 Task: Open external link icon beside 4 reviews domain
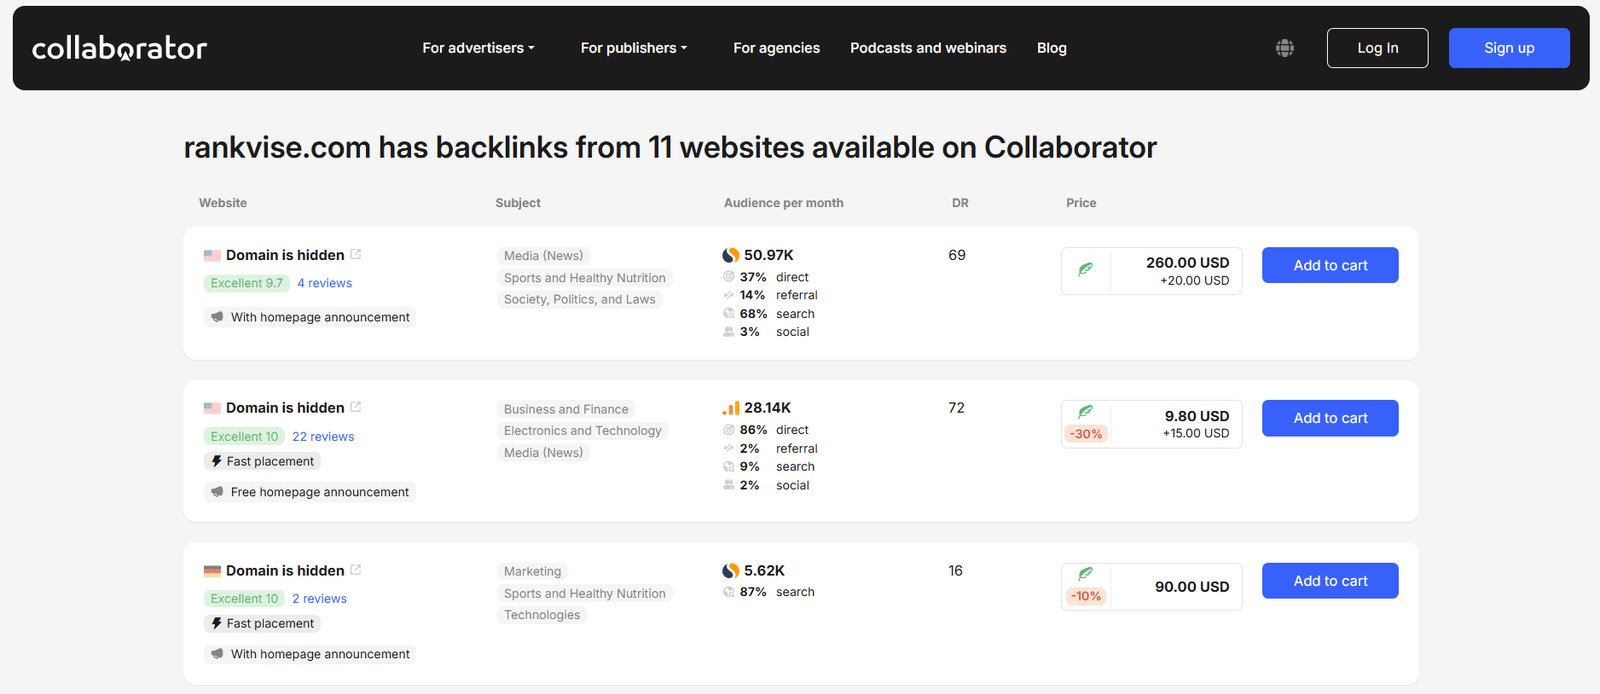tap(356, 254)
